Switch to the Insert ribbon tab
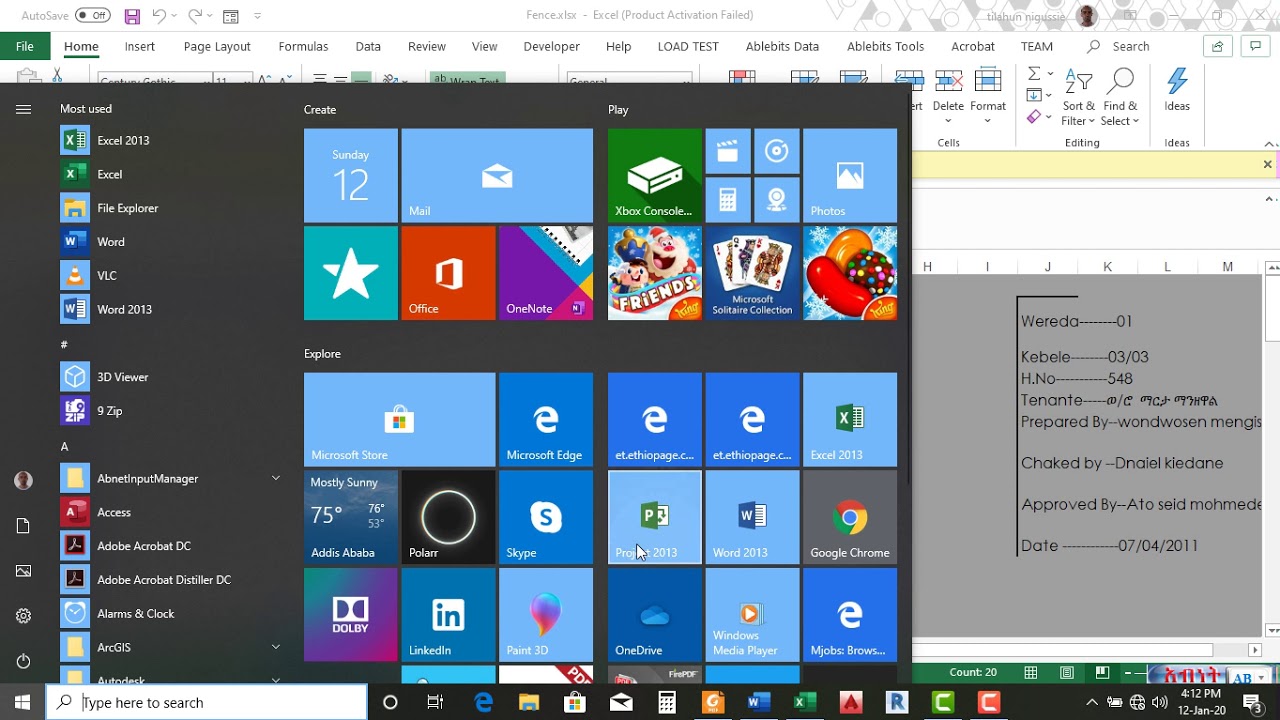Image resolution: width=1280 pixels, height=720 pixels. click(140, 46)
